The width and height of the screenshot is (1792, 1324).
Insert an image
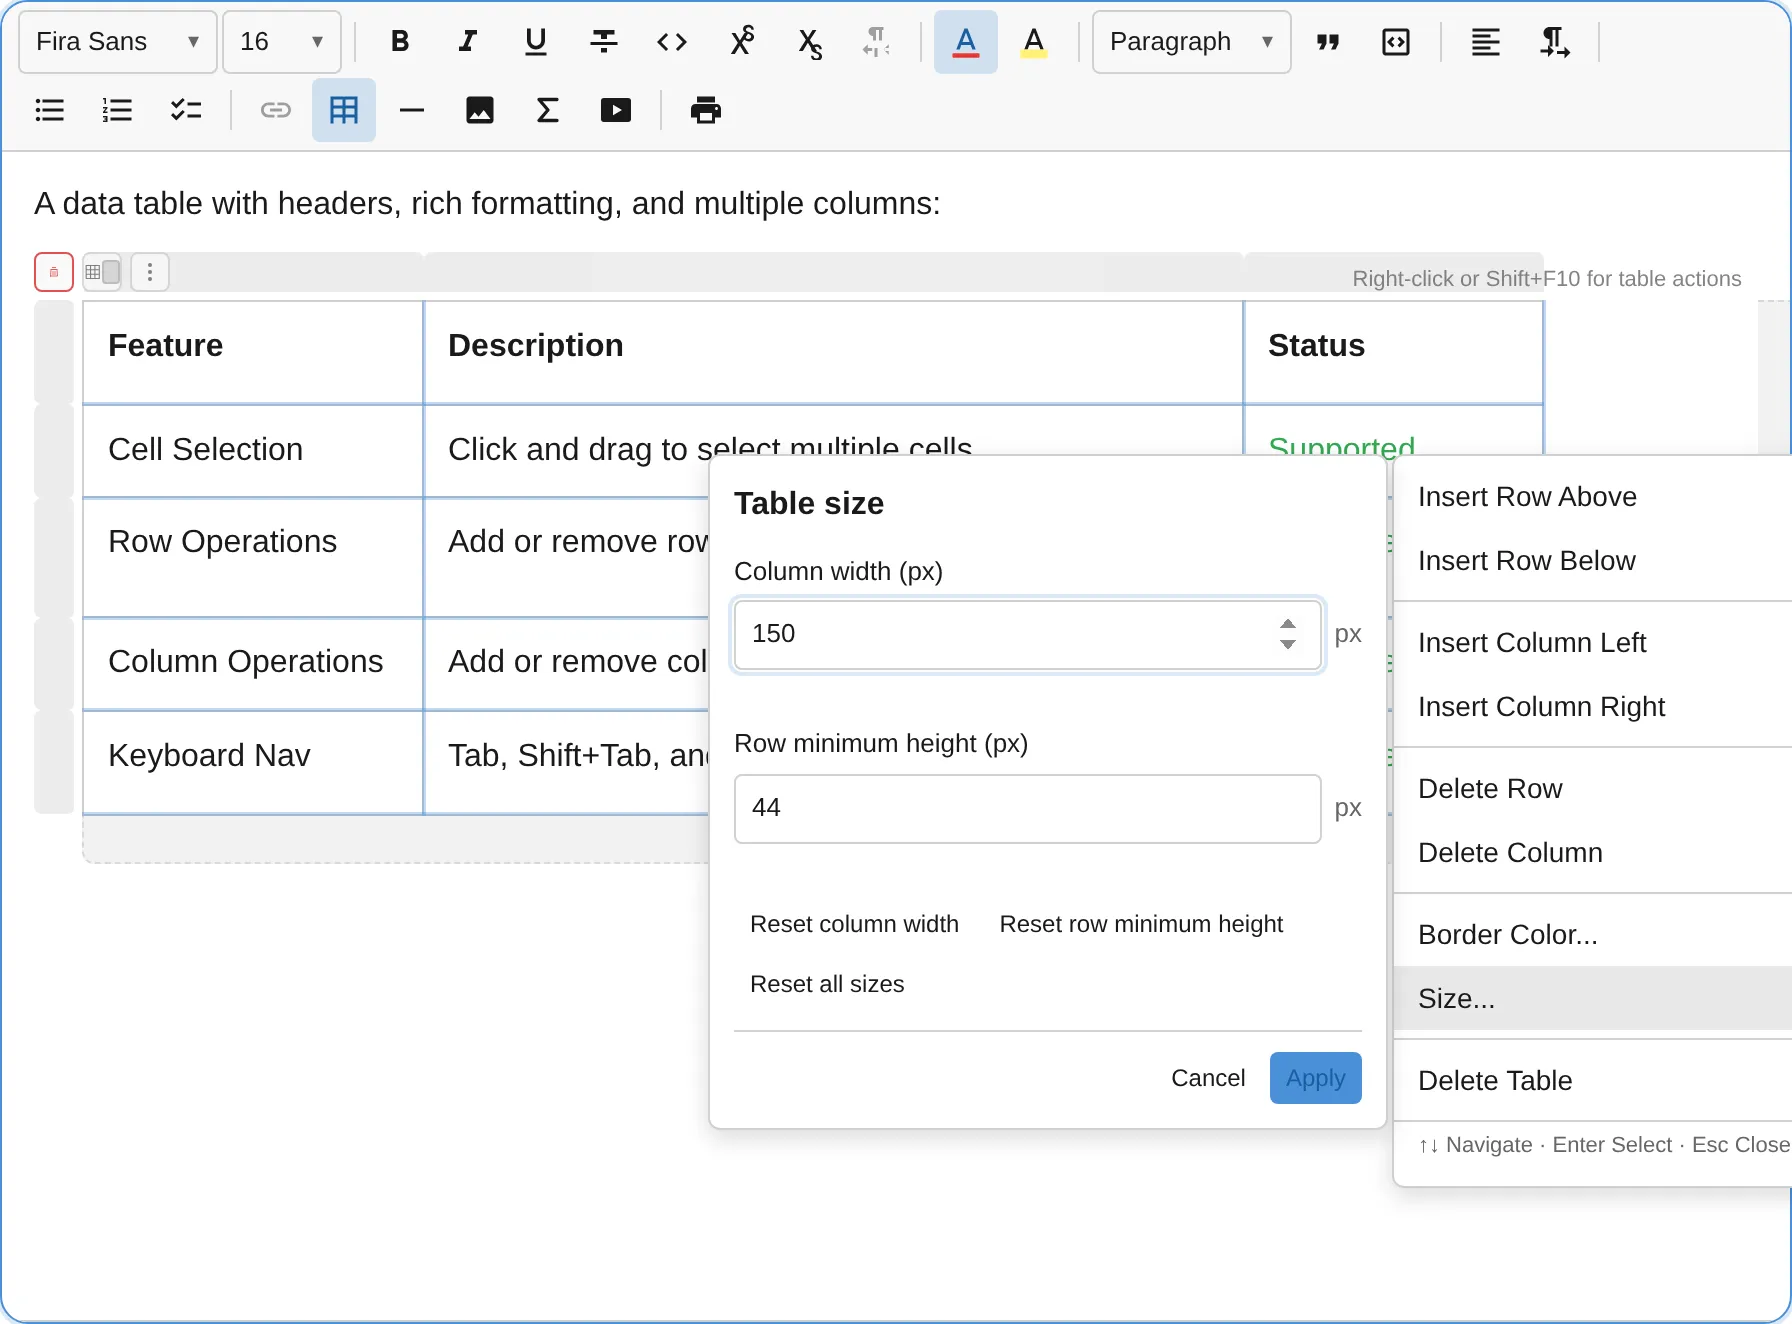[480, 110]
